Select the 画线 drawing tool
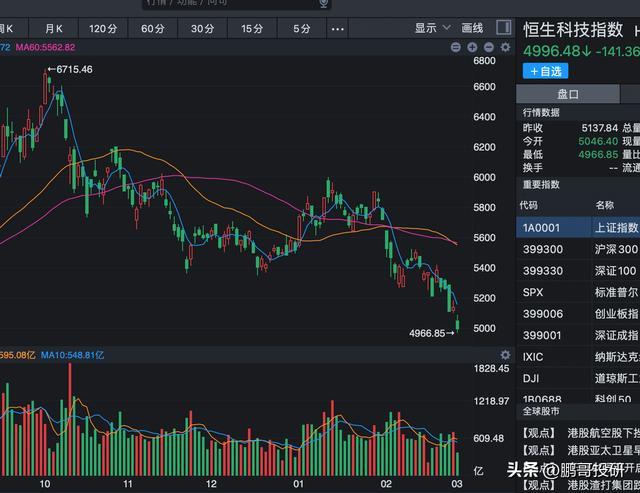 [472, 28]
